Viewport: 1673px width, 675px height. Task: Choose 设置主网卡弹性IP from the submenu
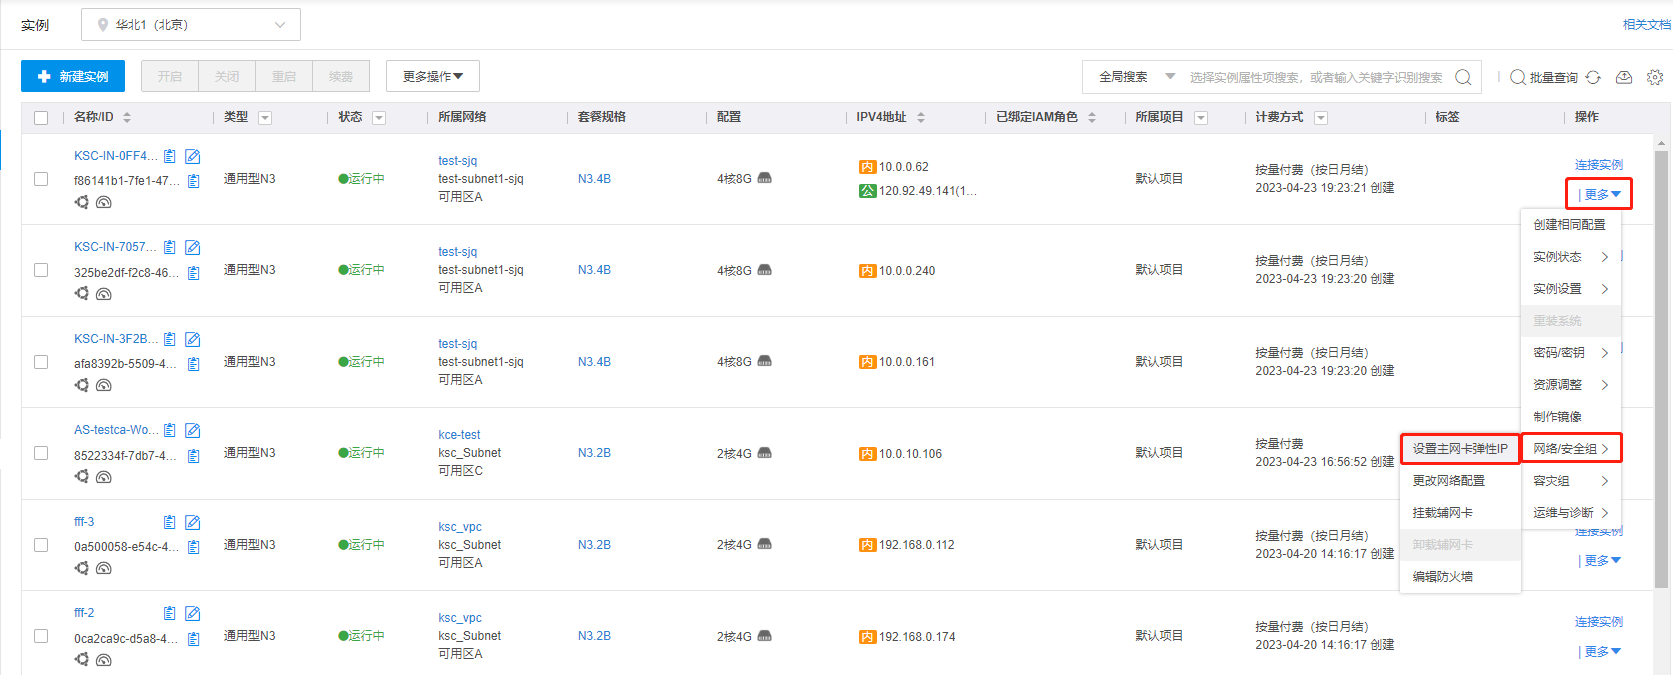1460,449
